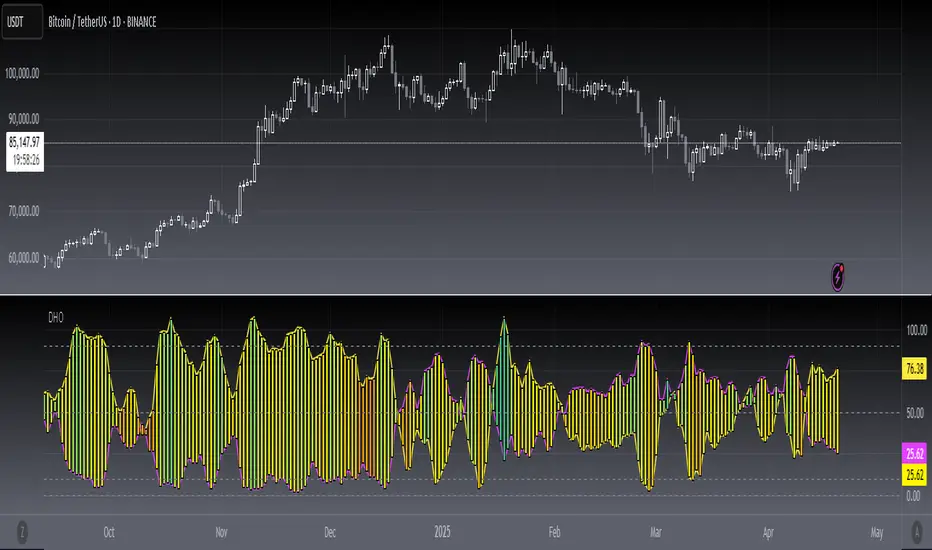Image resolution: width=932 pixels, height=550 pixels.
Task: Click the round Z timezone button
Action: (23, 532)
